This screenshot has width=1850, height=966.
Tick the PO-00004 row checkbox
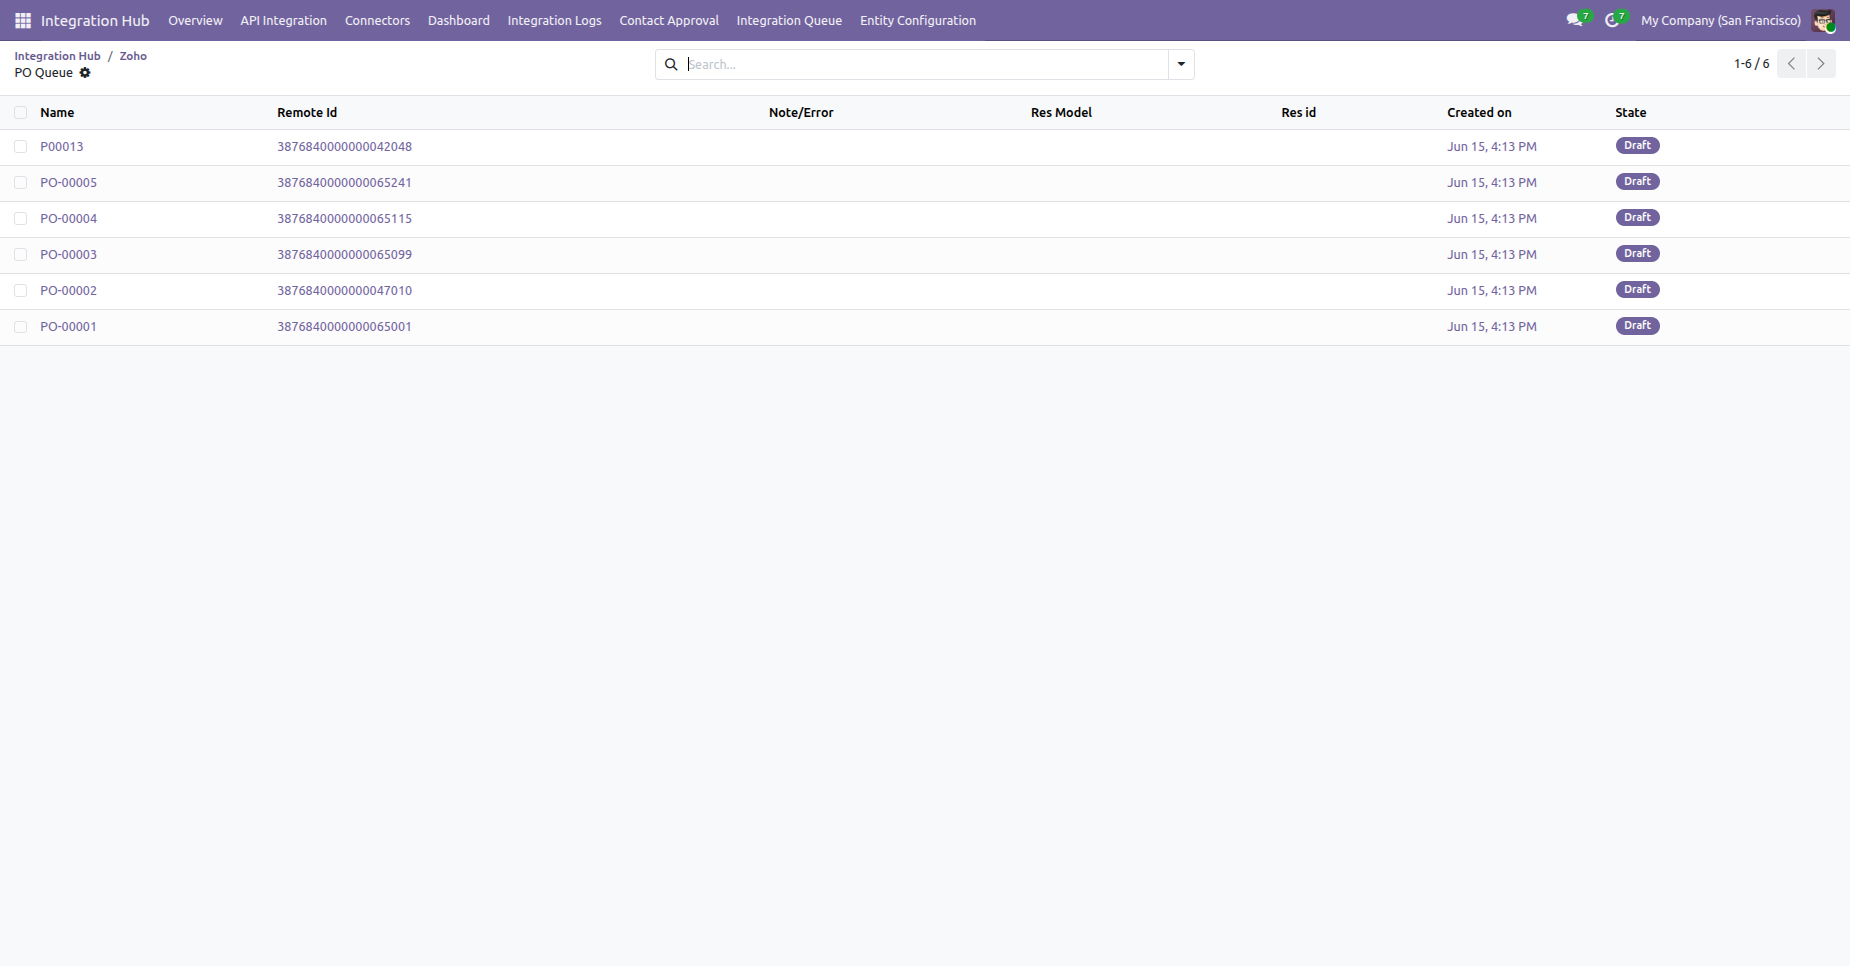pos(20,219)
